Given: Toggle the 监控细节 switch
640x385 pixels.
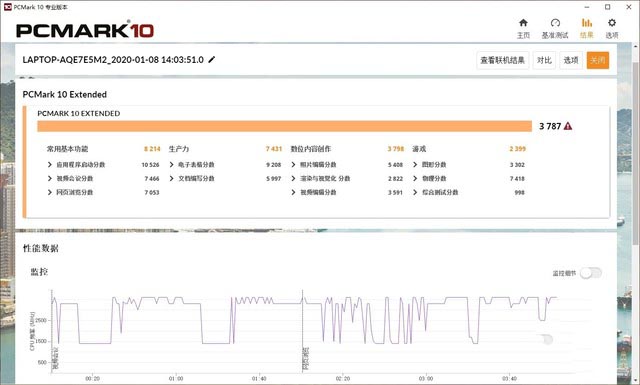Looking at the screenshot, I should [591, 273].
